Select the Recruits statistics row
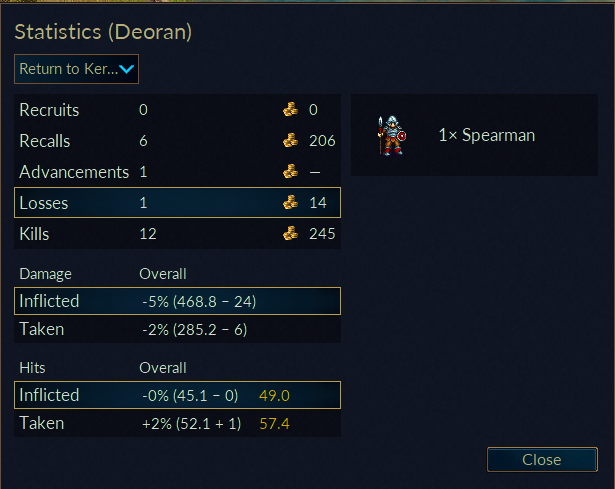The image size is (615, 489). pos(177,109)
